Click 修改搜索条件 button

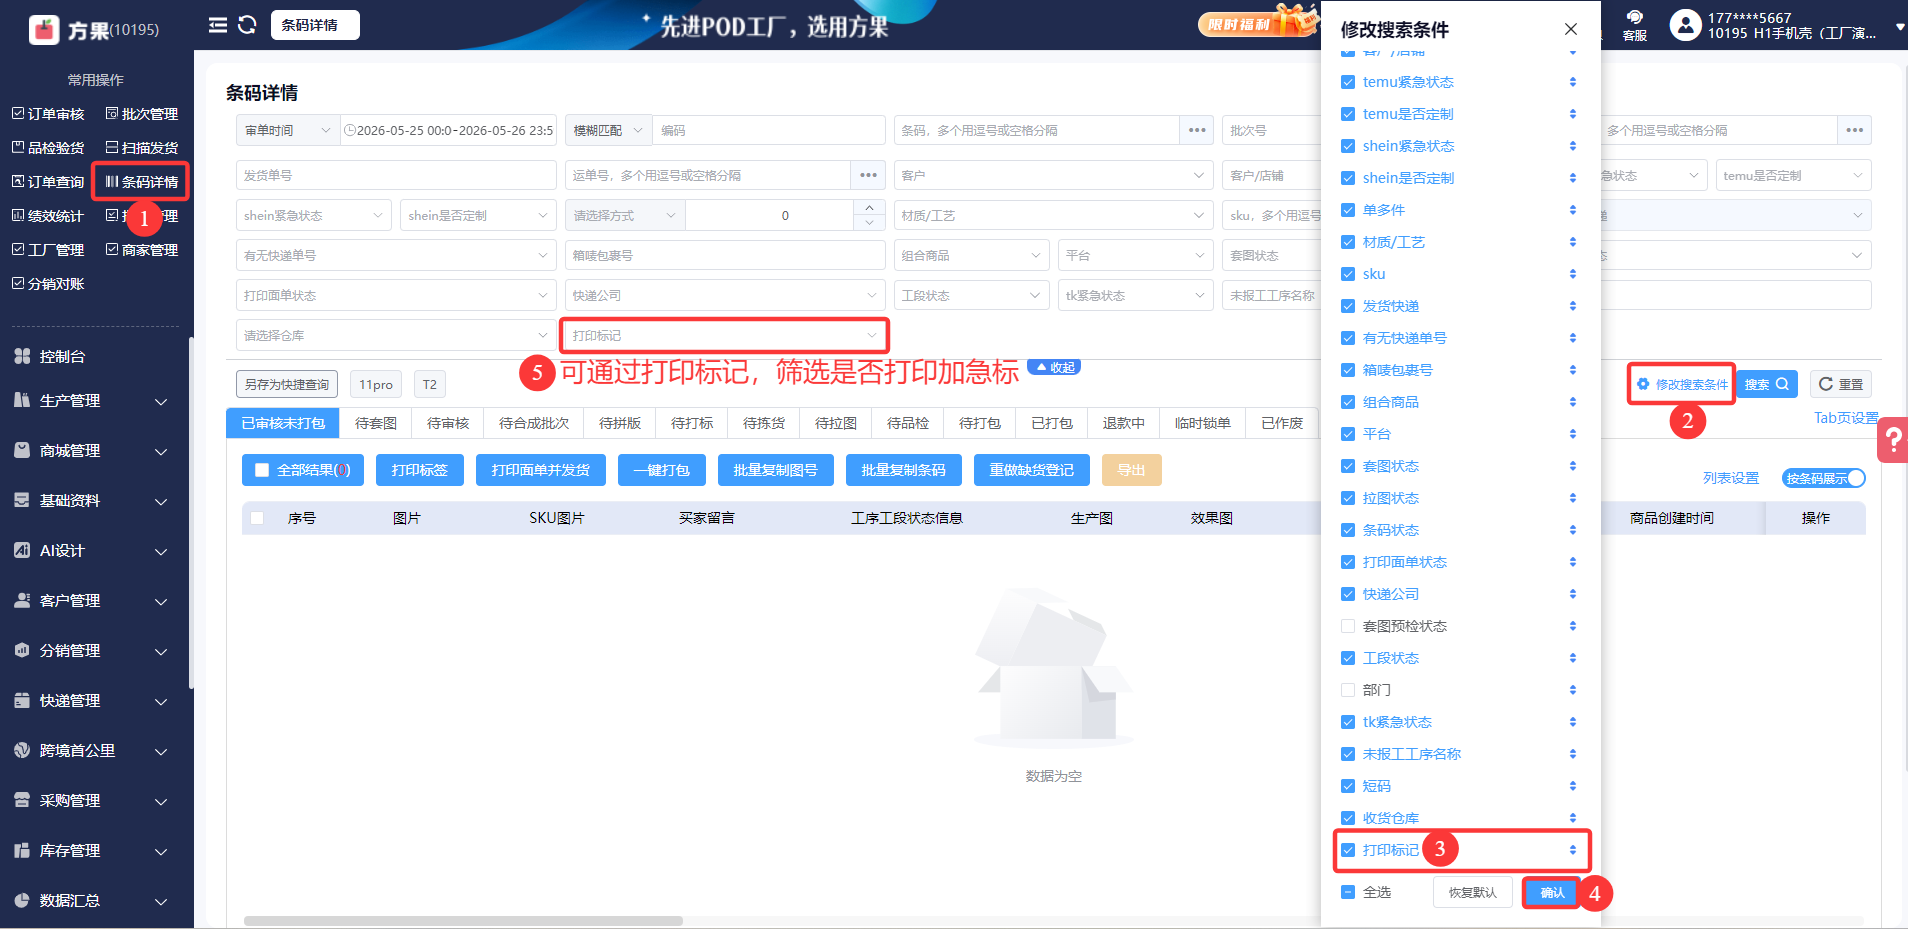pyautogui.click(x=1681, y=384)
